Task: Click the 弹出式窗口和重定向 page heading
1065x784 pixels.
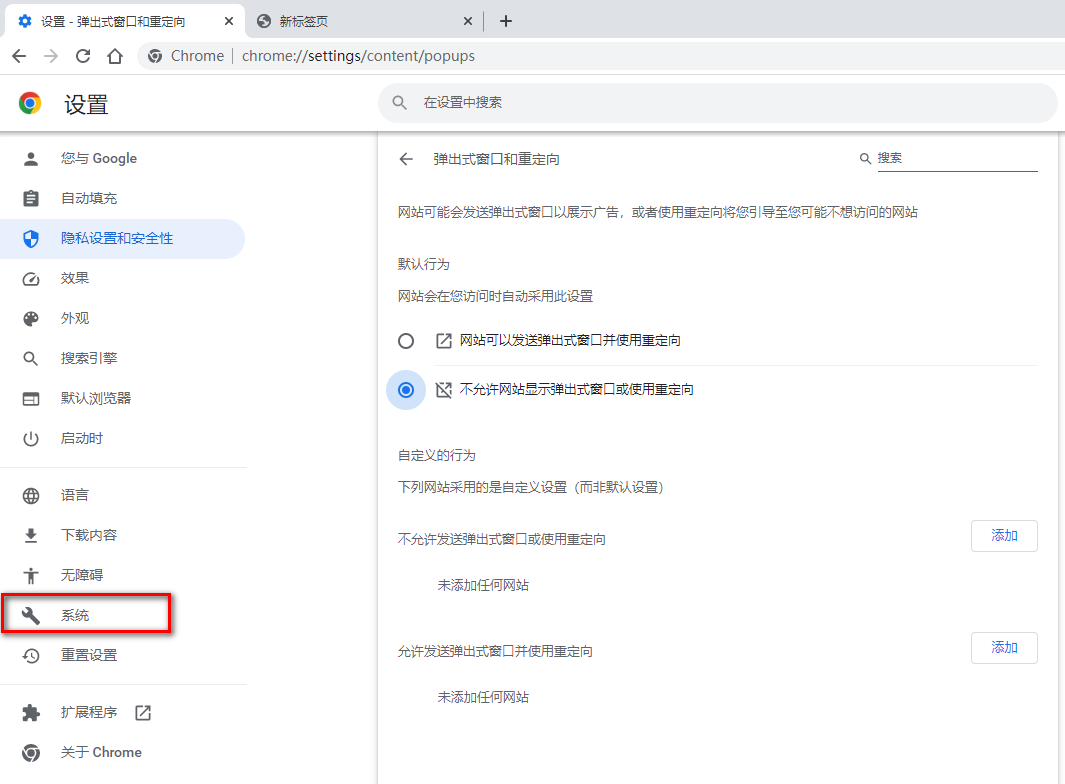Action: click(497, 159)
